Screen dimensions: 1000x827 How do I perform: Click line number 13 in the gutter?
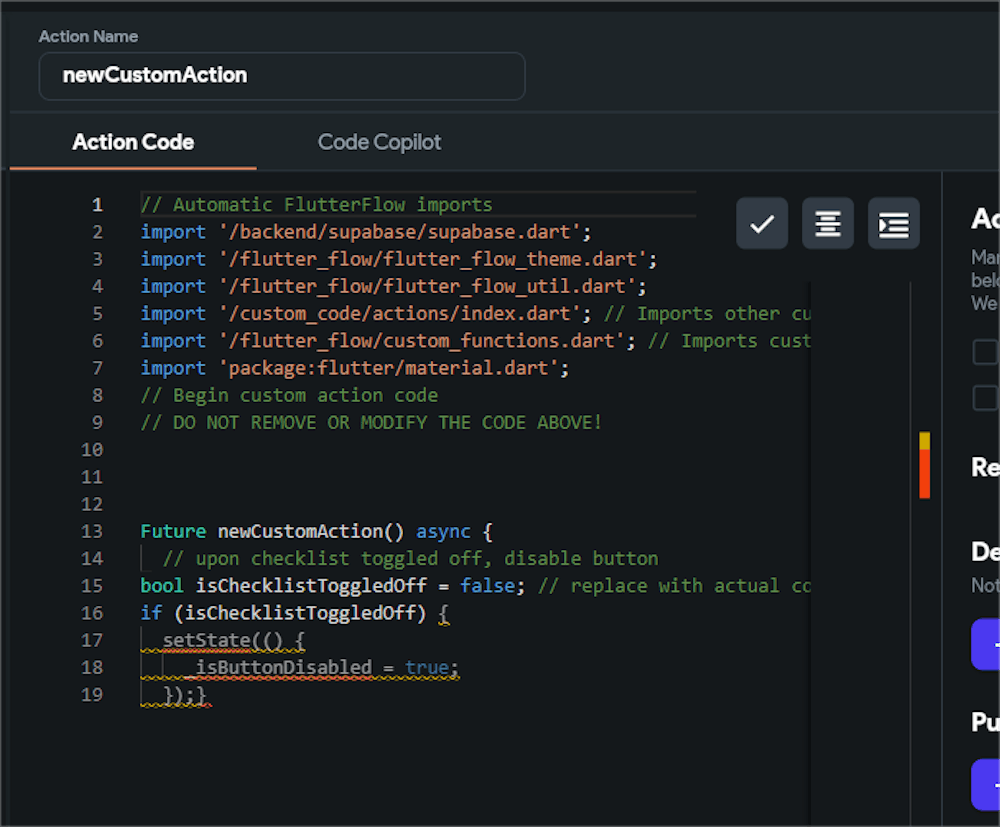(x=92, y=531)
